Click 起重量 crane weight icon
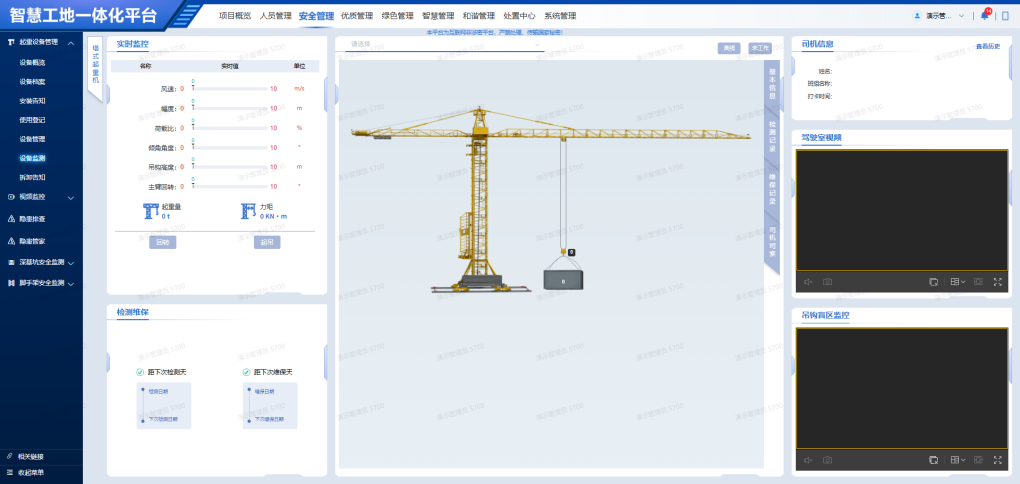This screenshot has height=484, width=1020. coord(151,211)
